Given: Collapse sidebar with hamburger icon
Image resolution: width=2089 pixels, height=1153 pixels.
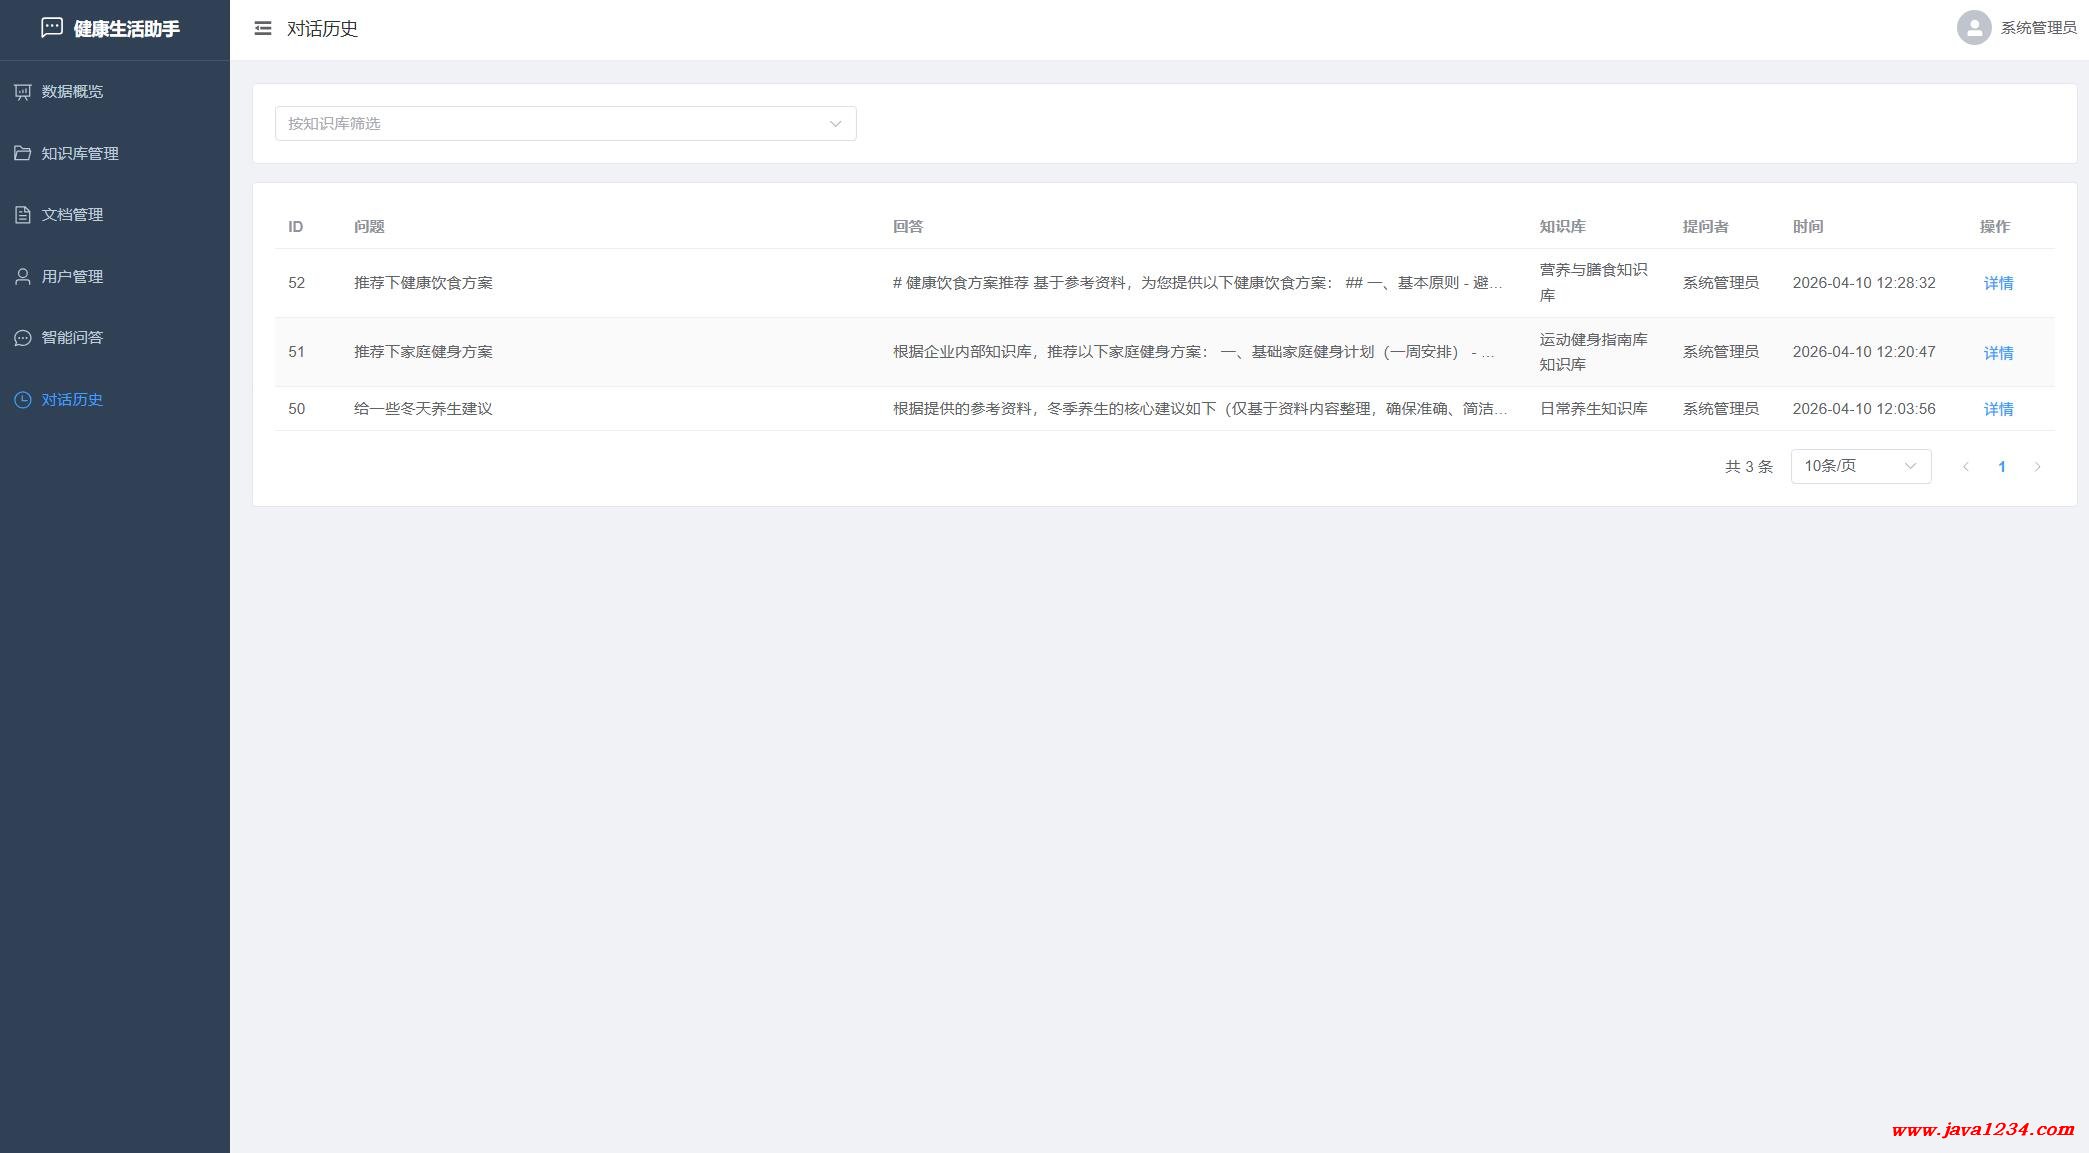Looking at the screenshot, I should [x=263, y=29].
